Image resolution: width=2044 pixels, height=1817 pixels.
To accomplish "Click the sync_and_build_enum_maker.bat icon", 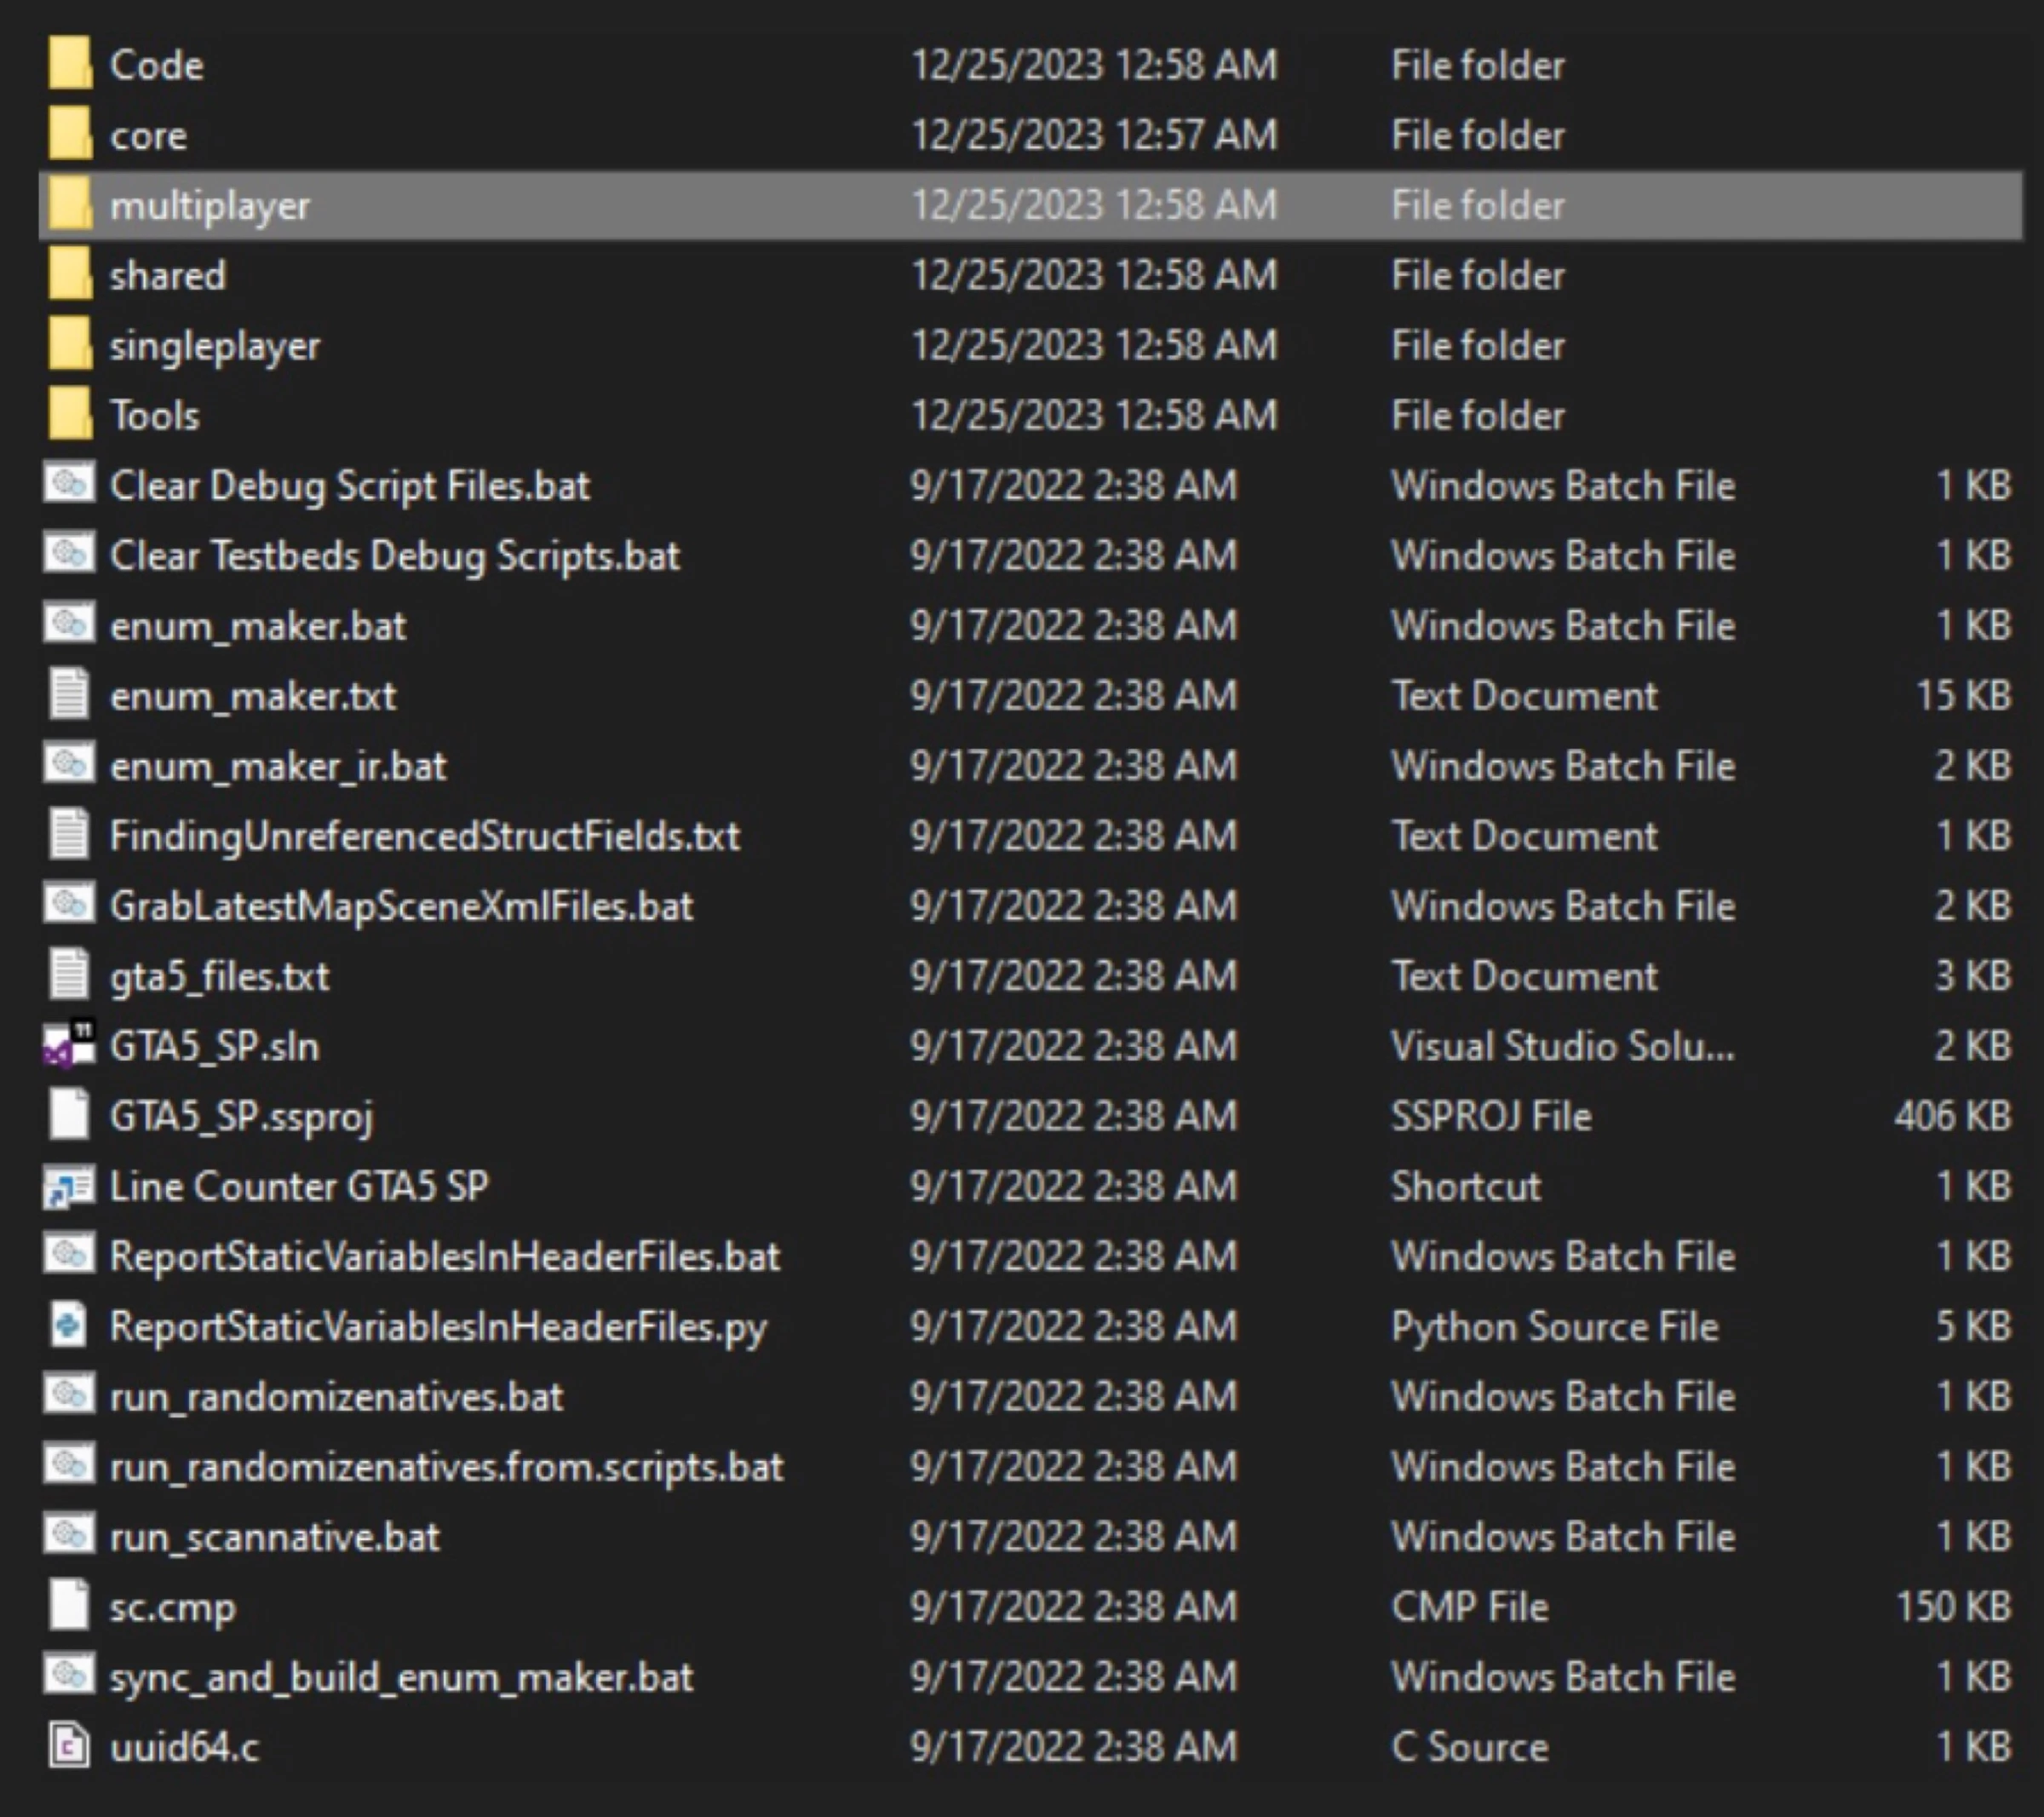I will click(69, 1675).
